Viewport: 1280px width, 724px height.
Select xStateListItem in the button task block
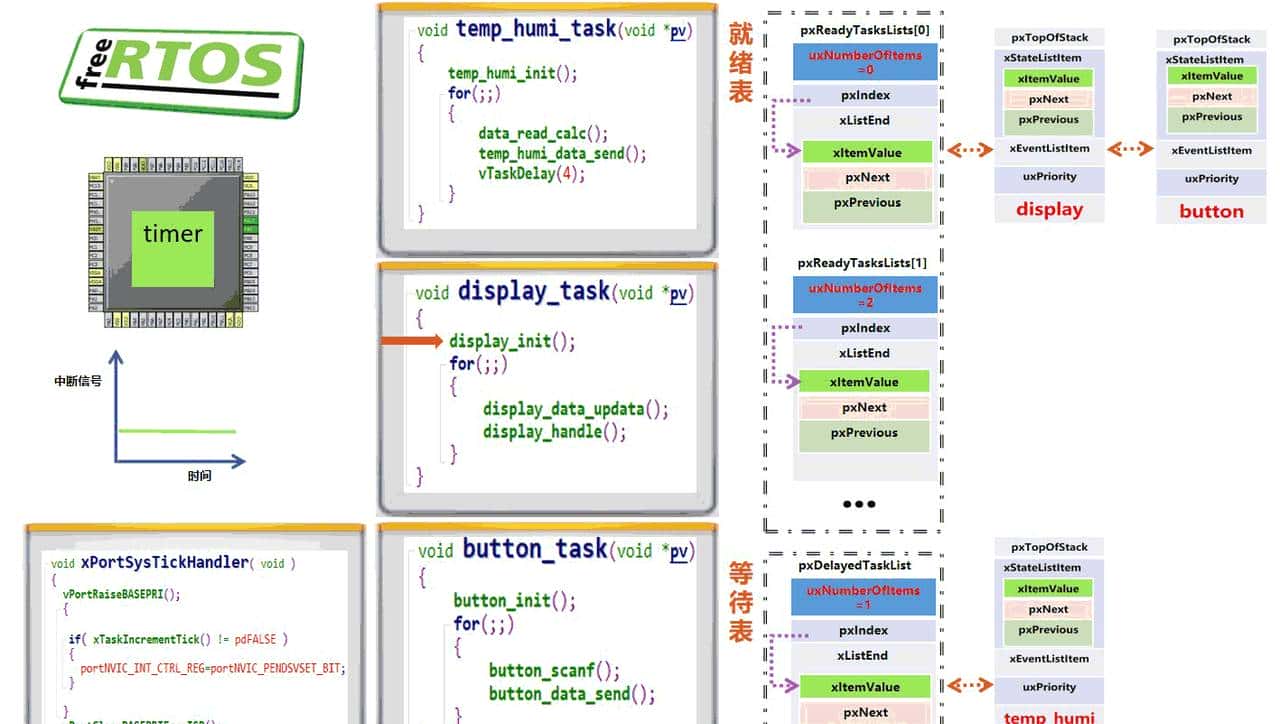coord(1205,60)
